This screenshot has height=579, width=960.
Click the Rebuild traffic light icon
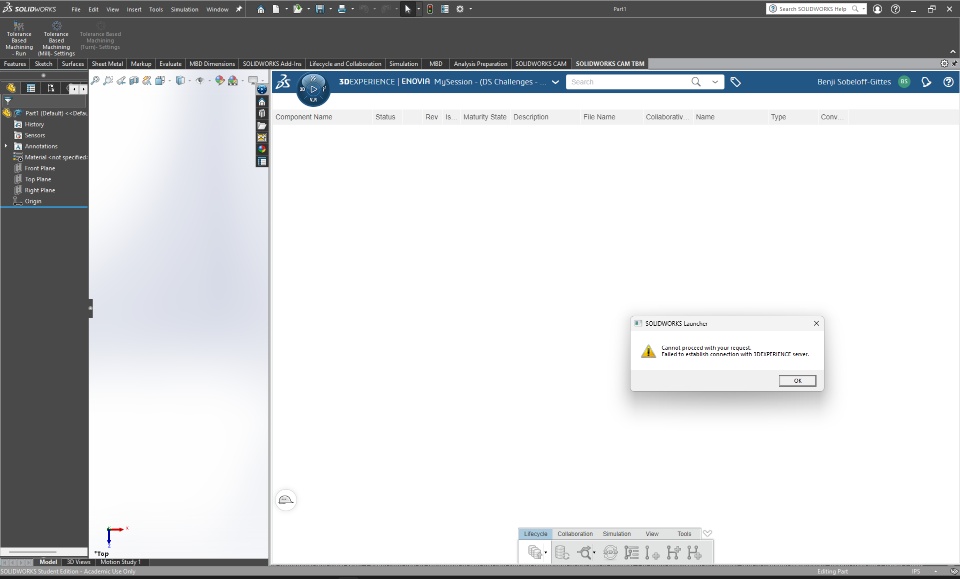(x=430, y=9)
